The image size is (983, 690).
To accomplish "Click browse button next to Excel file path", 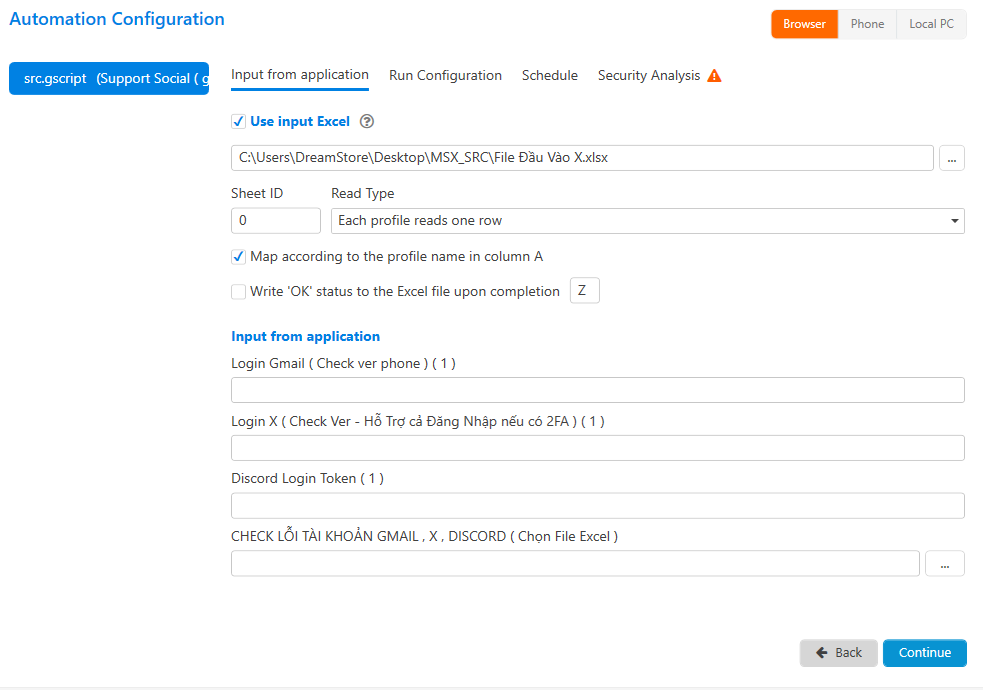I will pyautogui.click(x=951, y=158).
